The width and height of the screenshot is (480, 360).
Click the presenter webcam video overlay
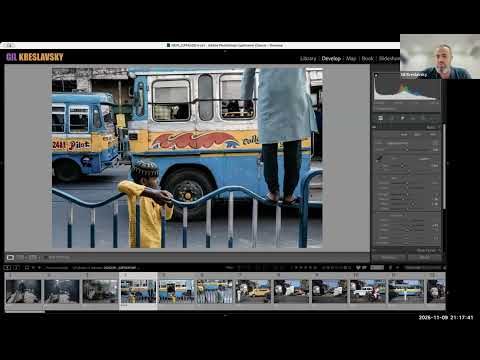click(x=440, y=56)
